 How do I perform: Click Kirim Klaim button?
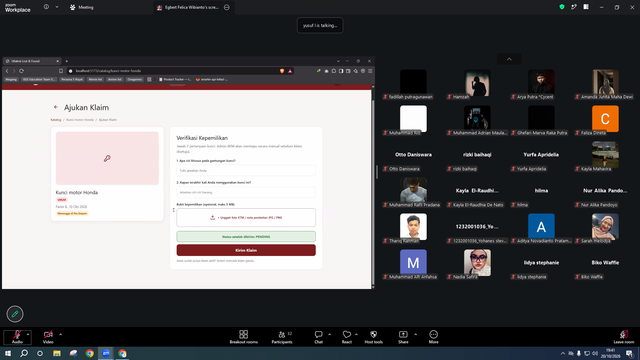coord(246,250)
